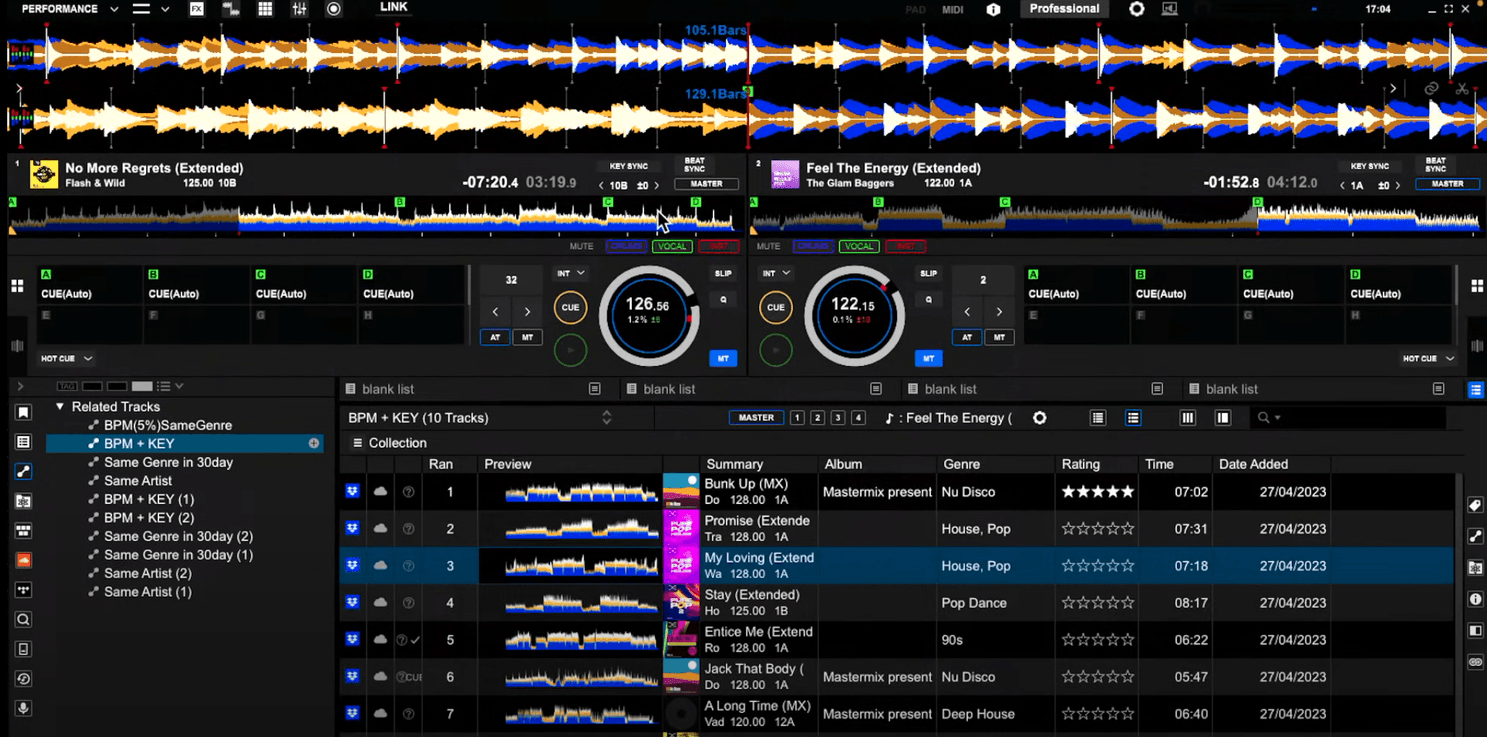
Task: Open the FX panel icon in top toolbar
Action: pyautogui.click(x=197, y=9)
